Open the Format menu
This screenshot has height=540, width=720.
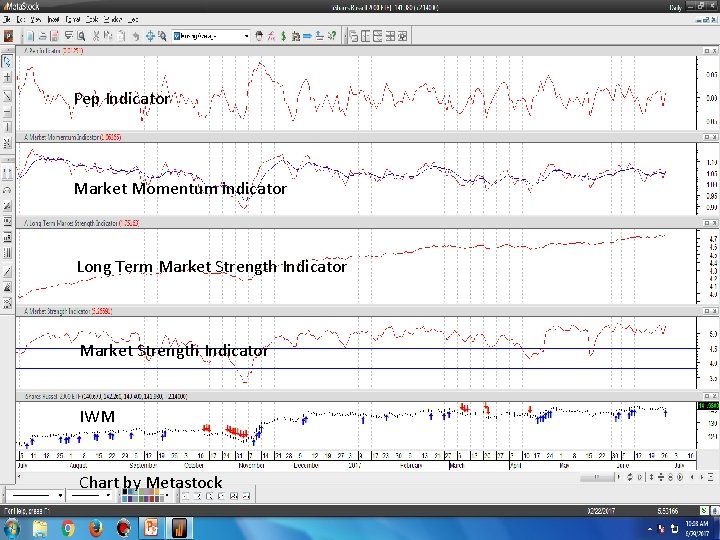pos(73,20)
